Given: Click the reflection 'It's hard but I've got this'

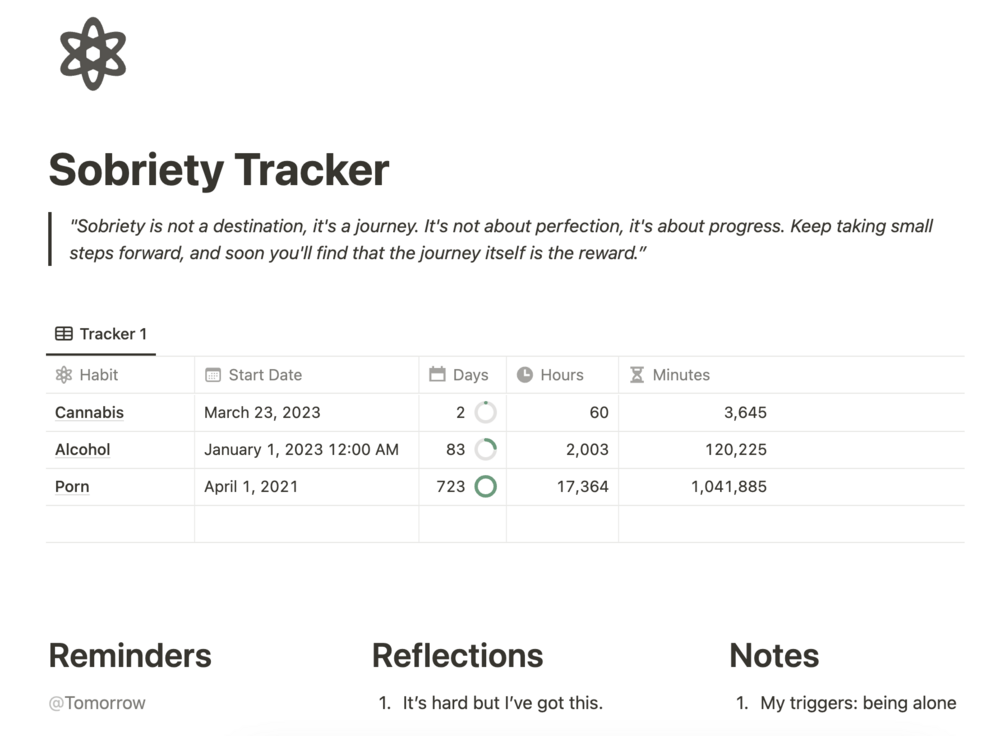Looking at the screenshot, I should 502,703.
